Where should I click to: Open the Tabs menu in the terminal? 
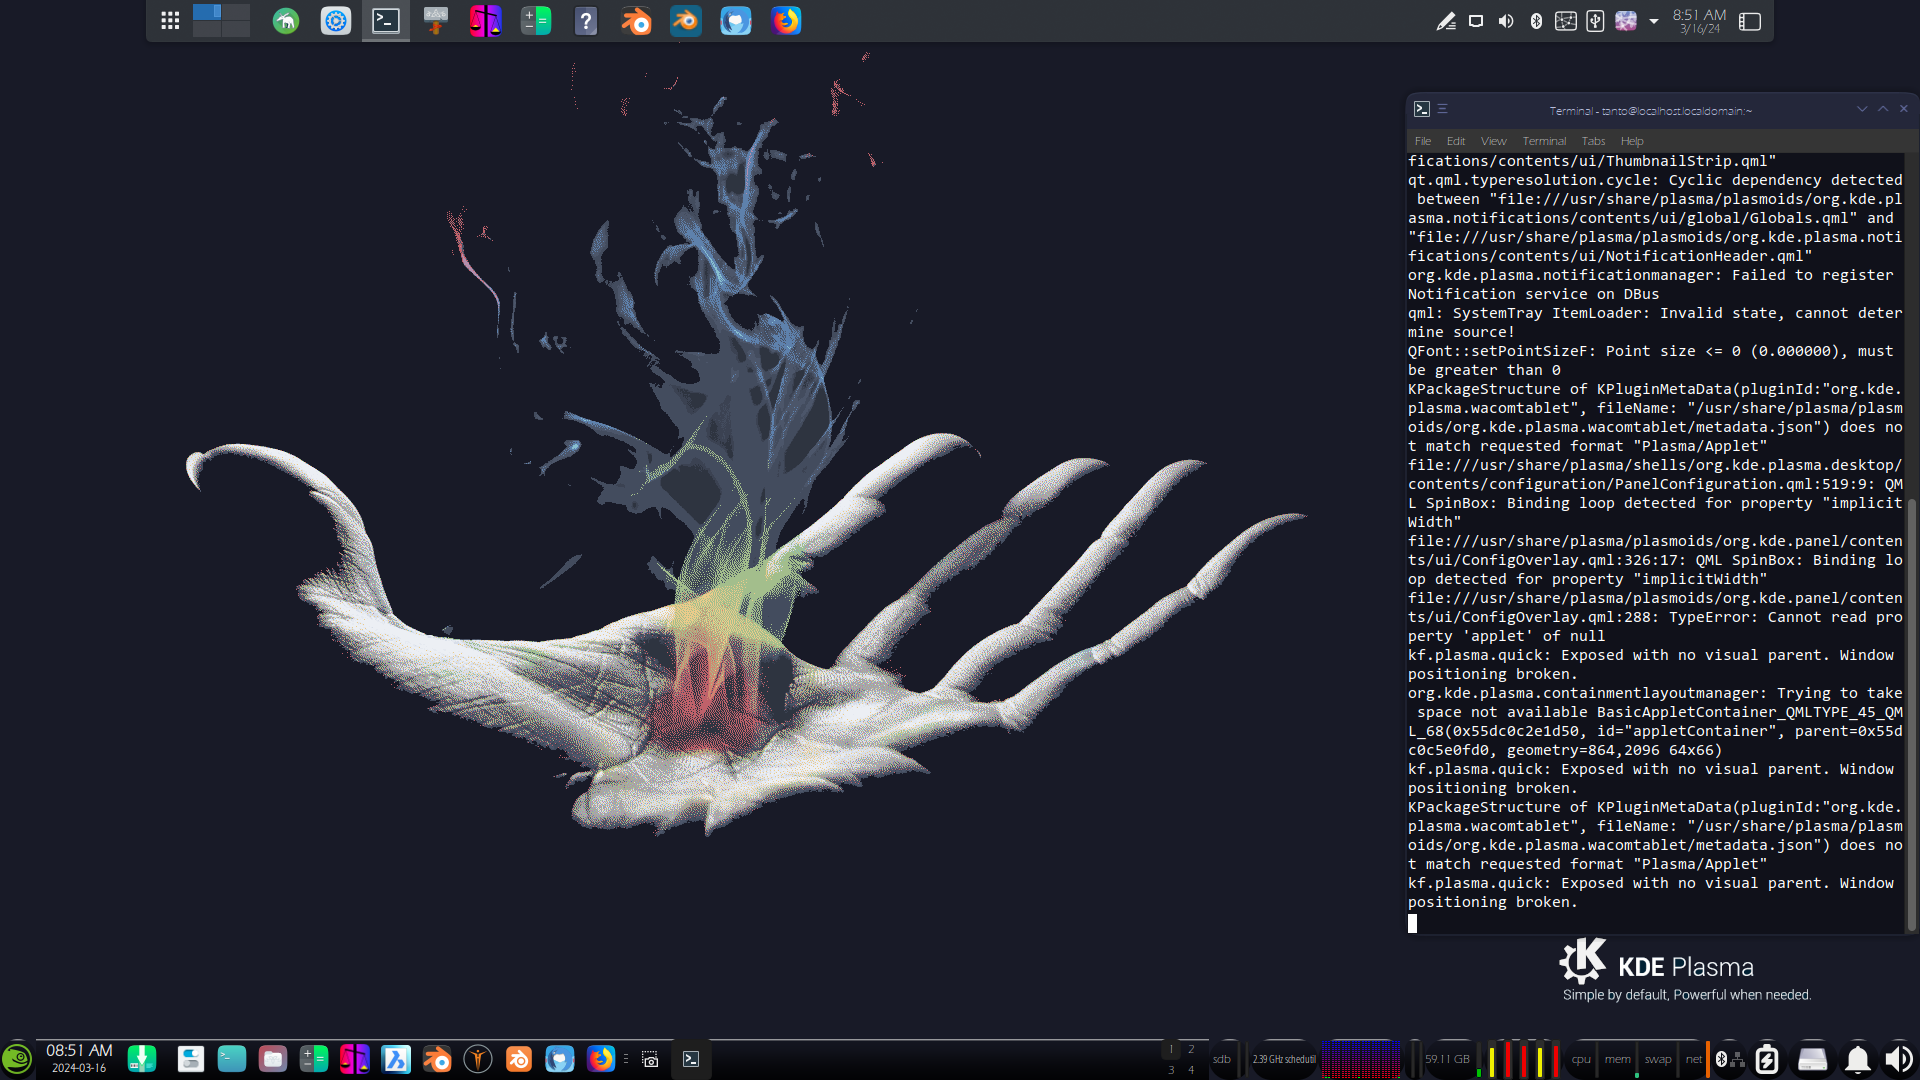click(1593, 141)
